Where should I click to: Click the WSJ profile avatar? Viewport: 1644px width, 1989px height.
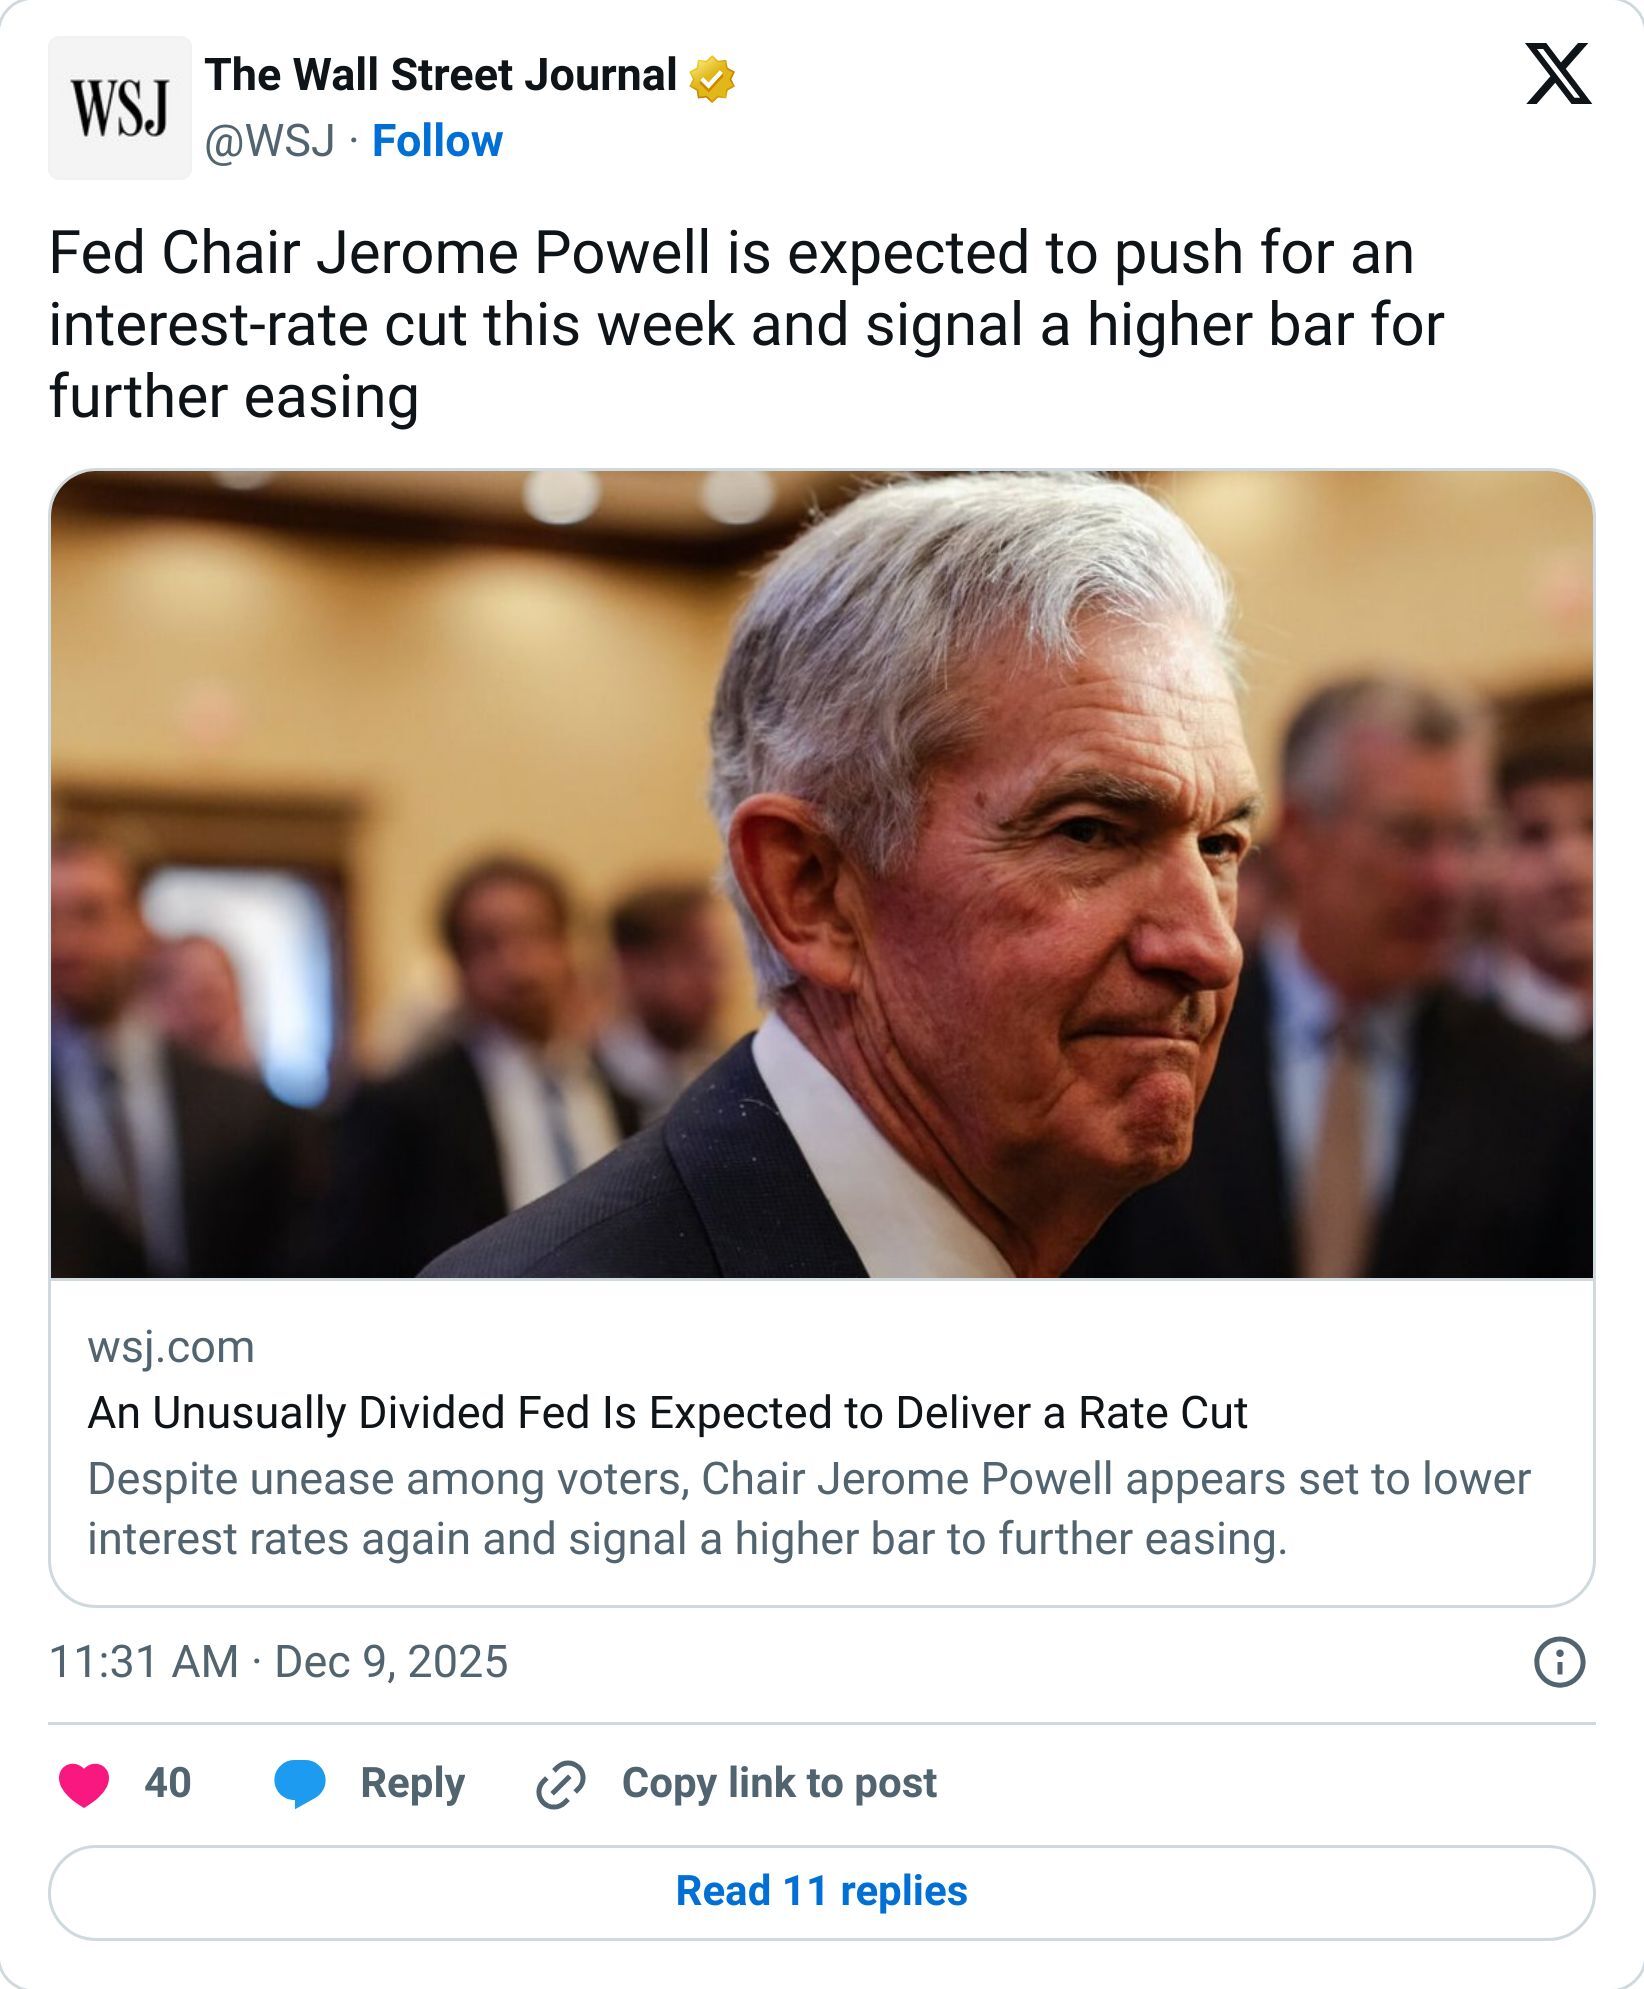[x=119, y=106]
